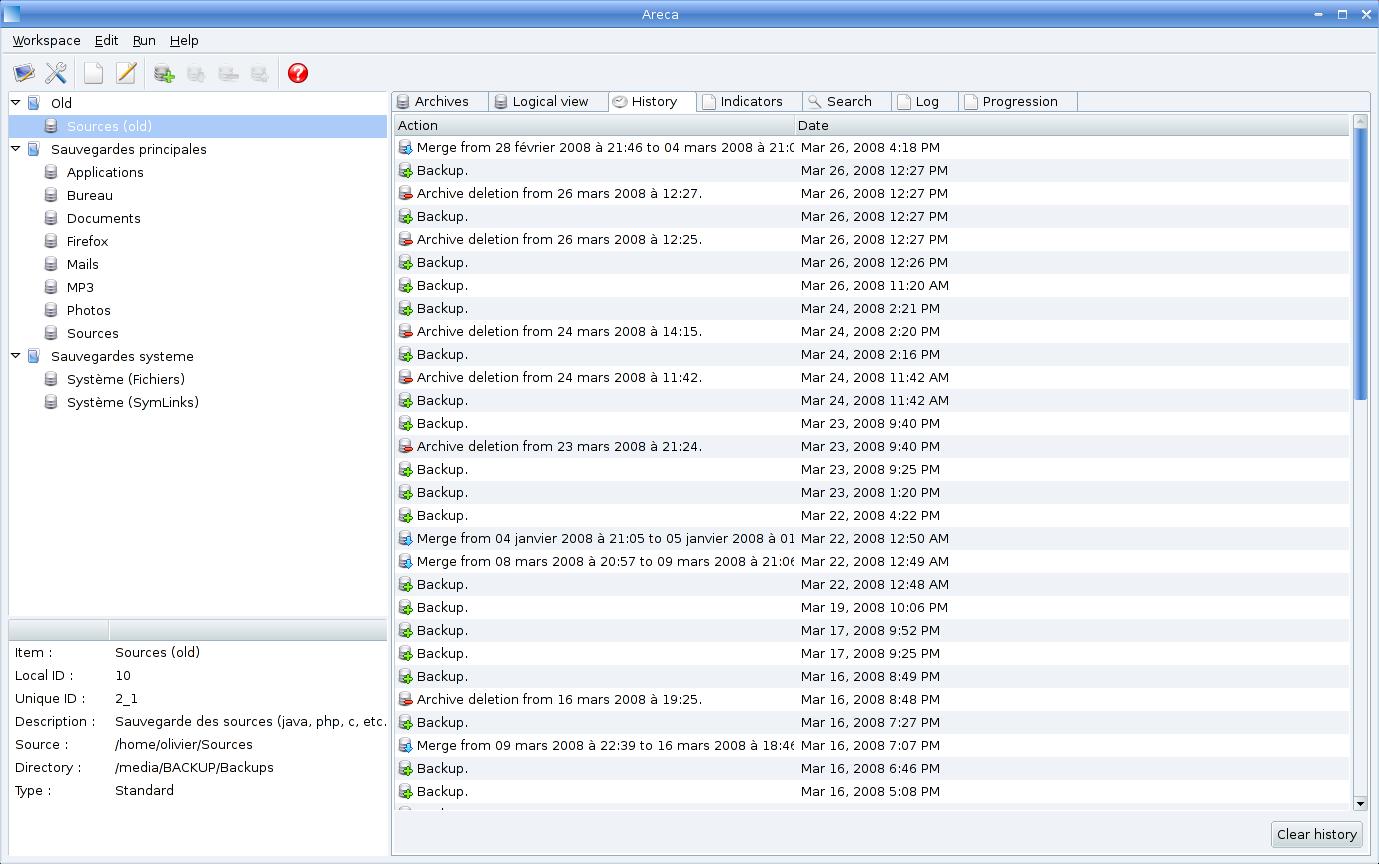Click the Unique ID value '2_1'
The image size is (1379, 864).
[126, 698]
